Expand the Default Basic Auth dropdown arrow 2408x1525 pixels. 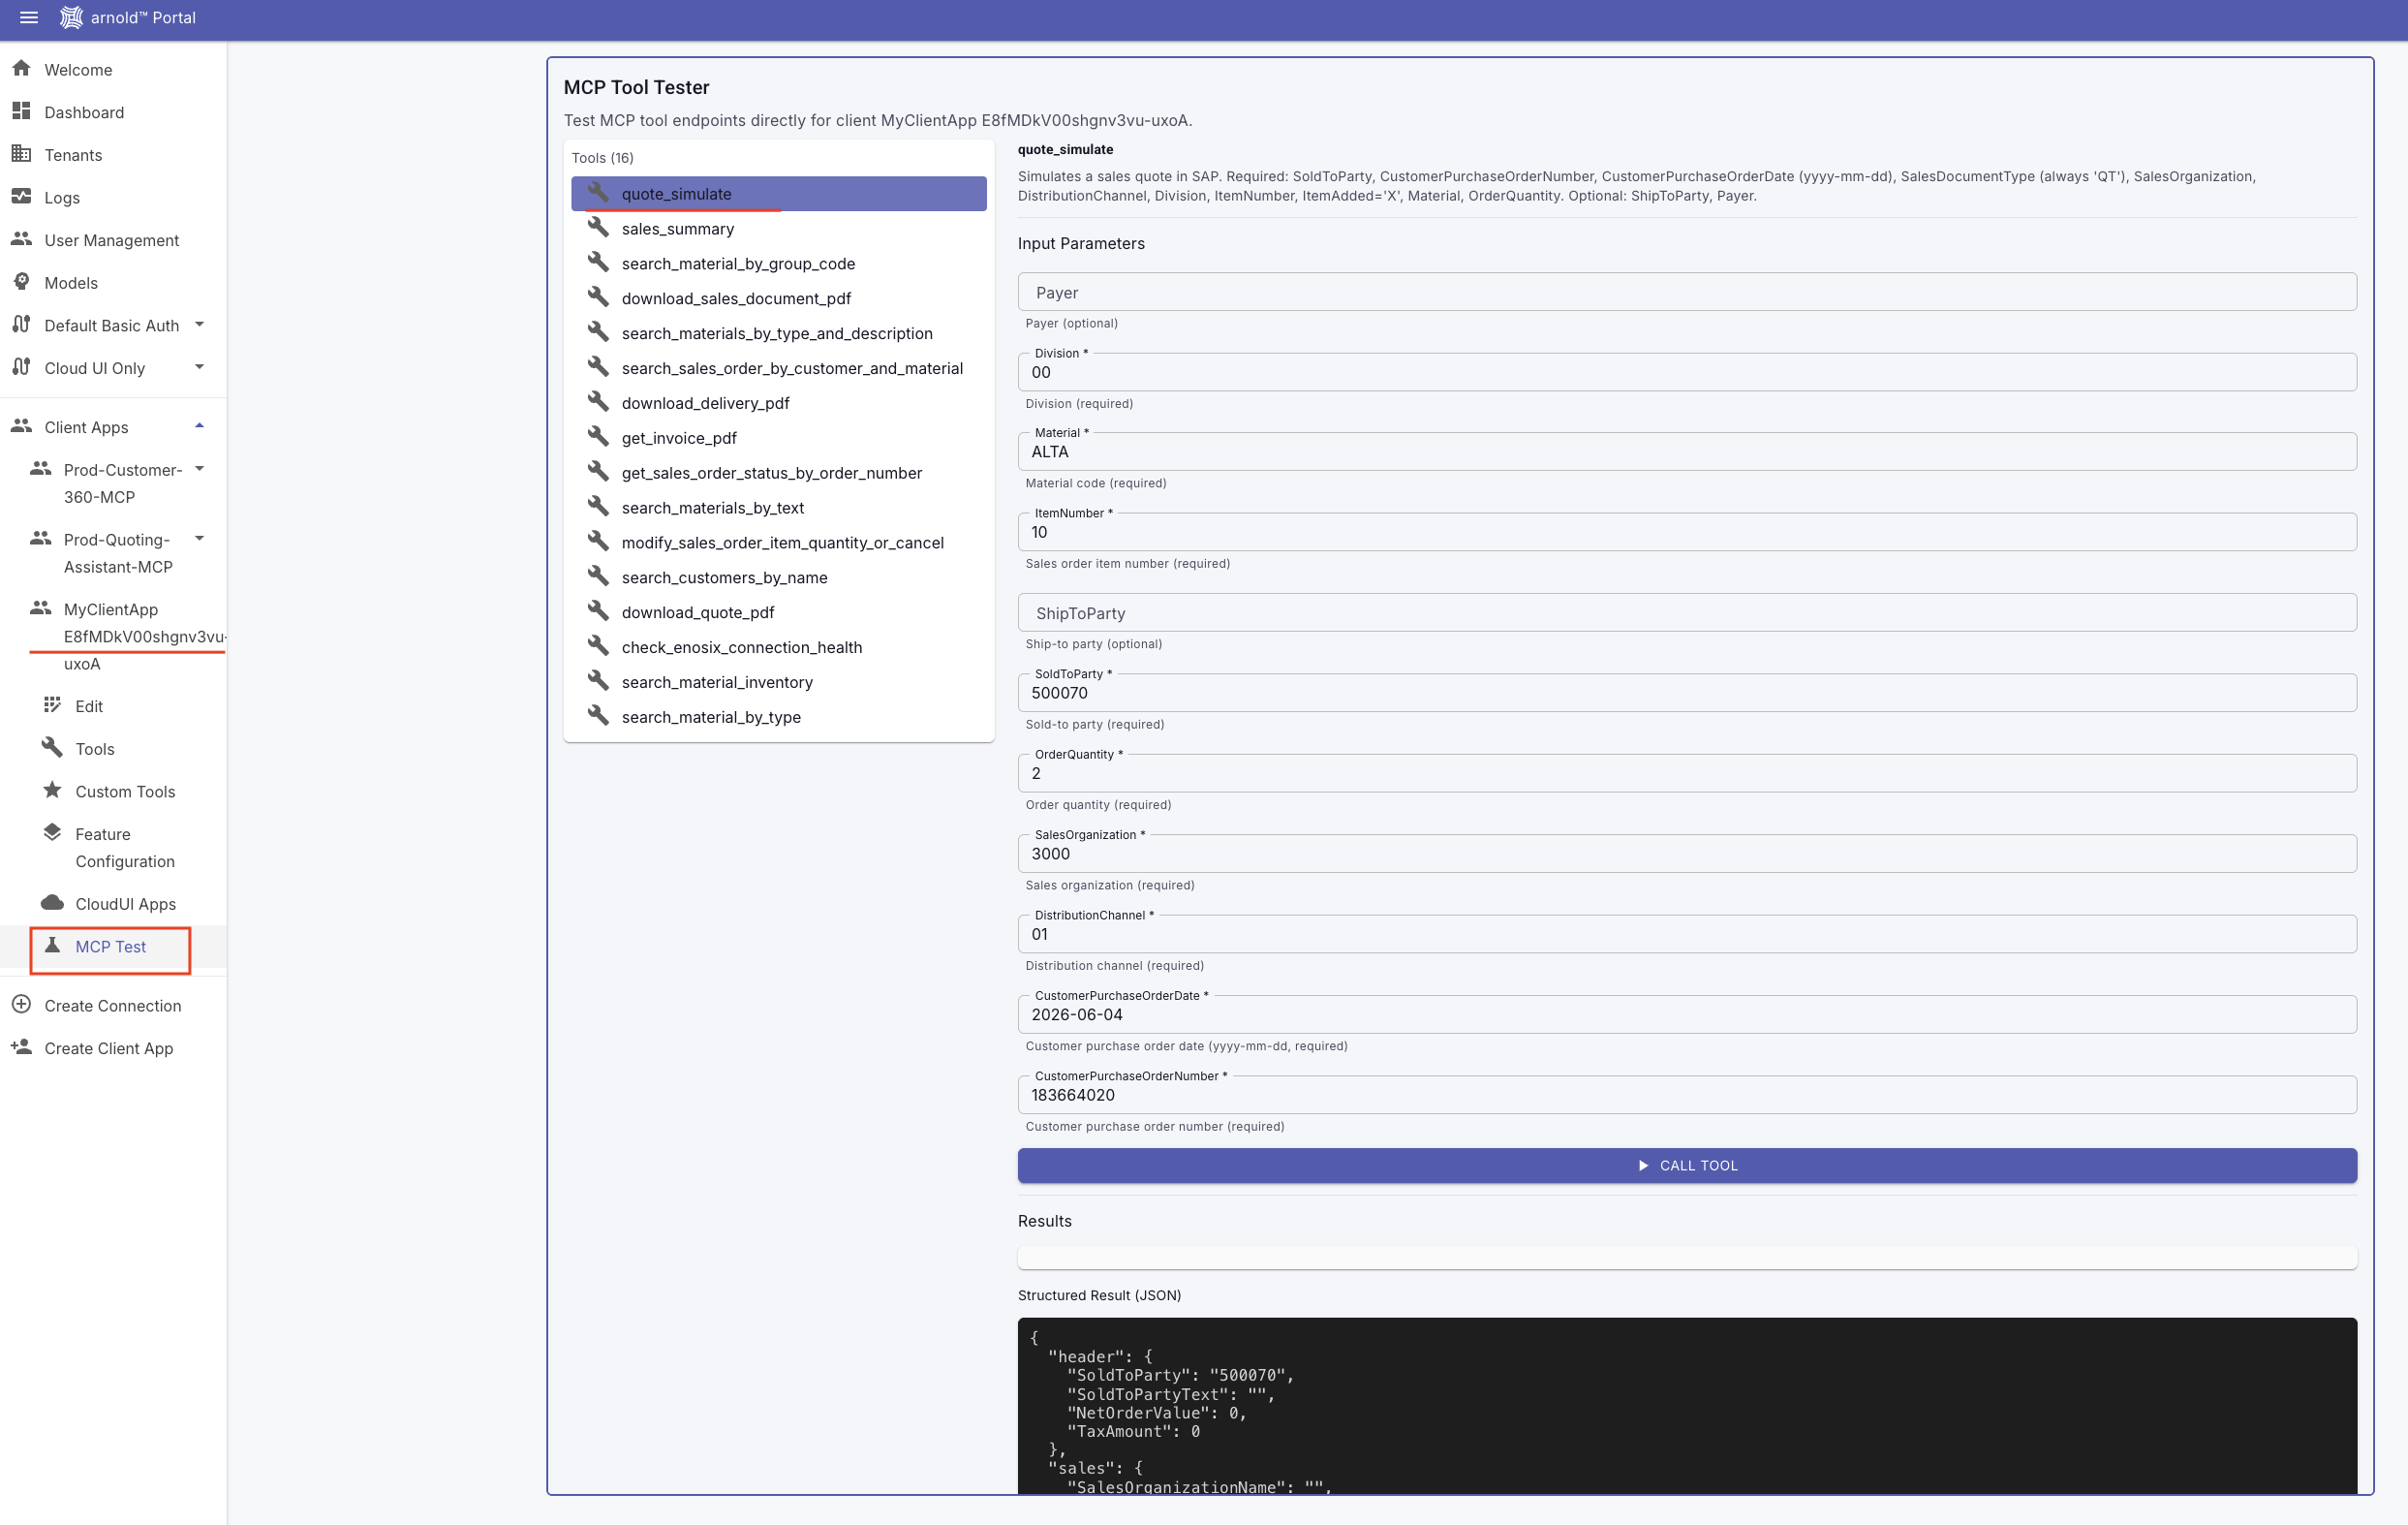tap(199, 324)
